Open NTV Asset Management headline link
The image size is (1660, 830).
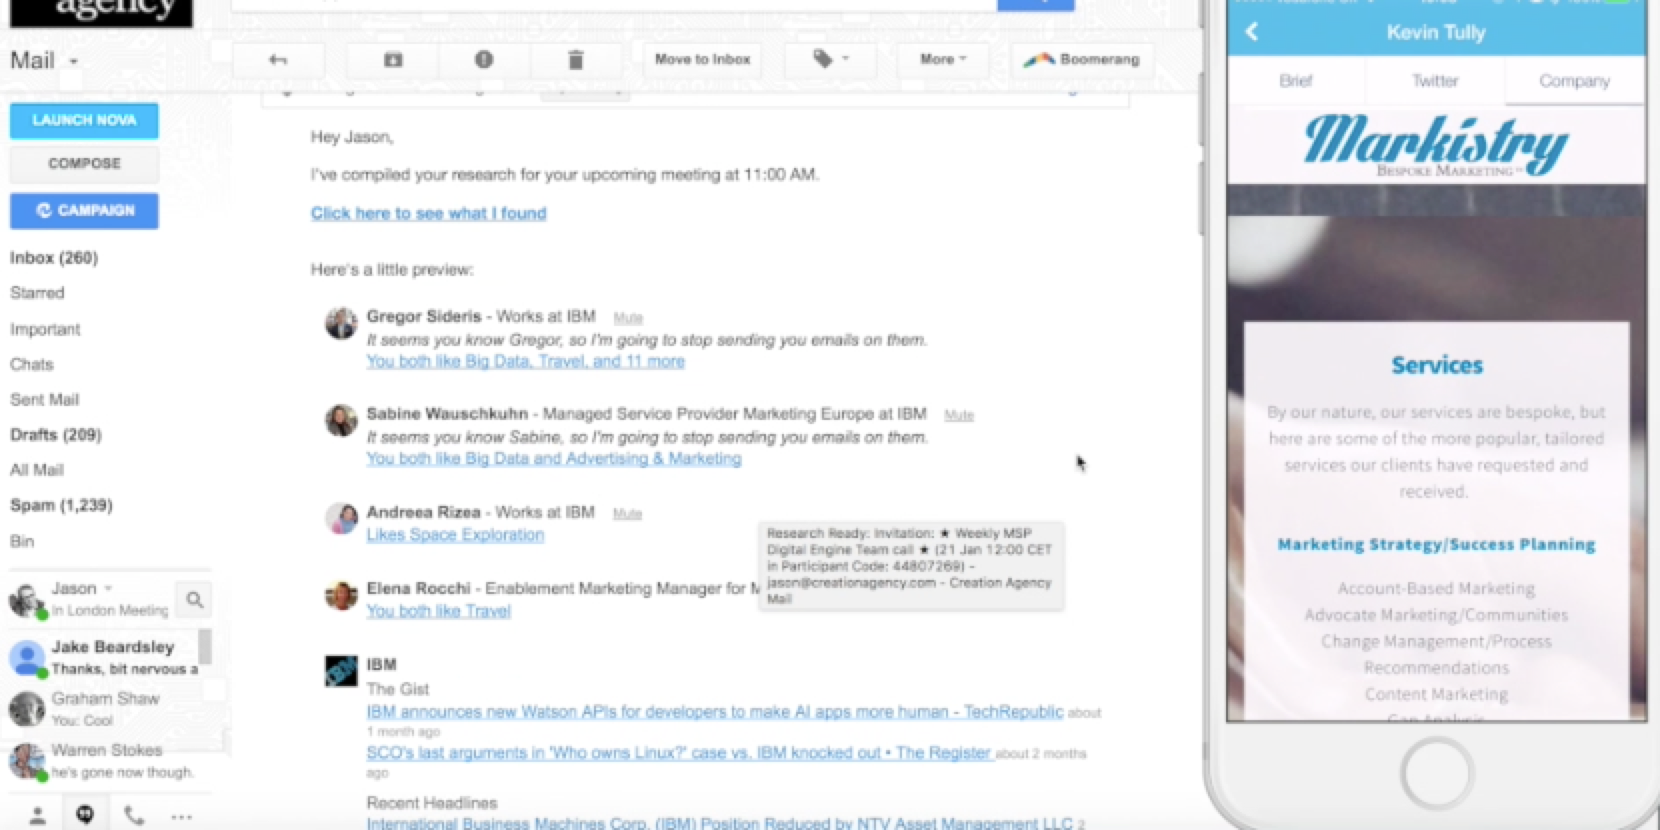pos(719,823)
